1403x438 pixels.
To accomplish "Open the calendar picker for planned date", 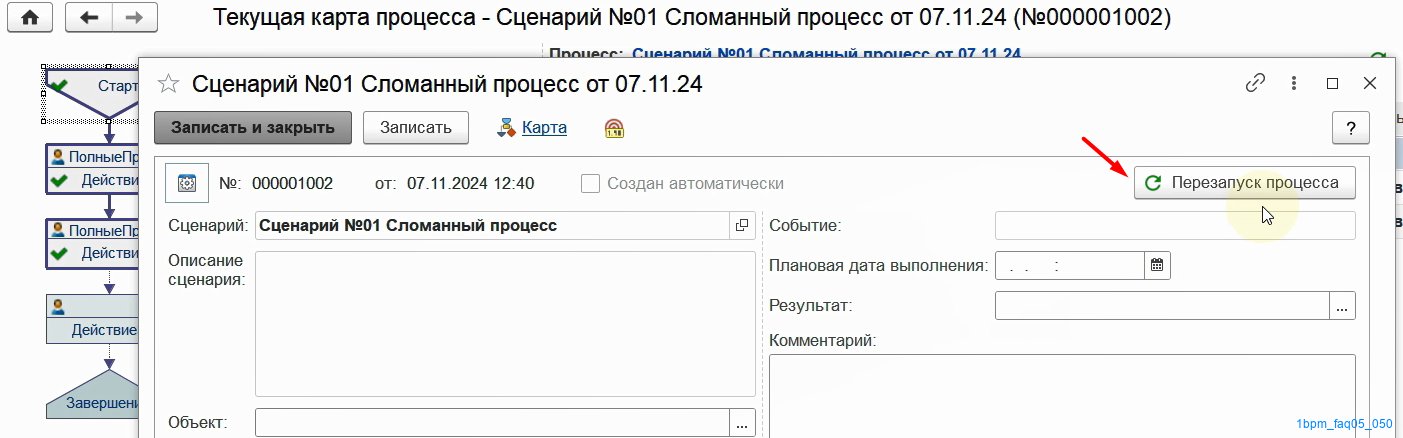I will coord(1157,265).
